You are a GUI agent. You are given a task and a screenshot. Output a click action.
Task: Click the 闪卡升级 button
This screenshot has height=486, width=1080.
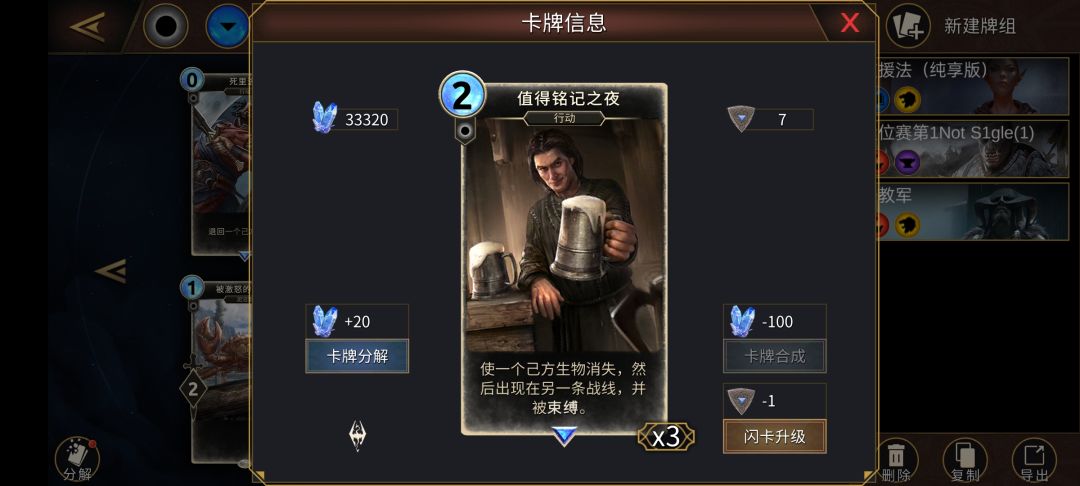coord(774,436)
